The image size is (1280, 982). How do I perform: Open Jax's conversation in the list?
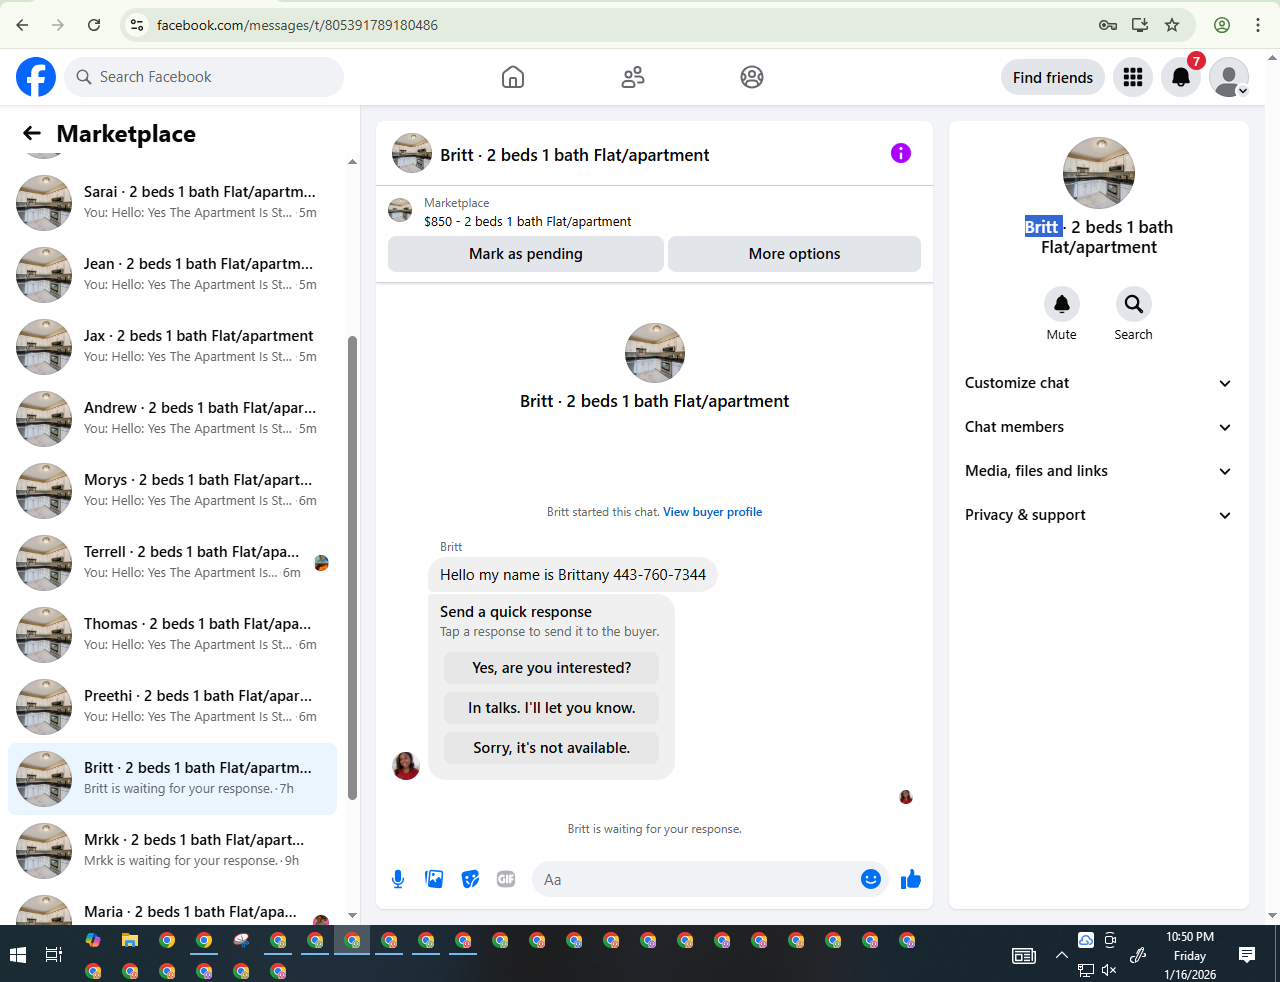pos(172,346)
